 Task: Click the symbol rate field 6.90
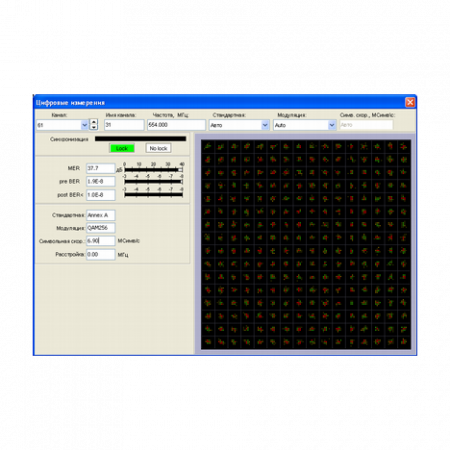click(x=101, y=241)
